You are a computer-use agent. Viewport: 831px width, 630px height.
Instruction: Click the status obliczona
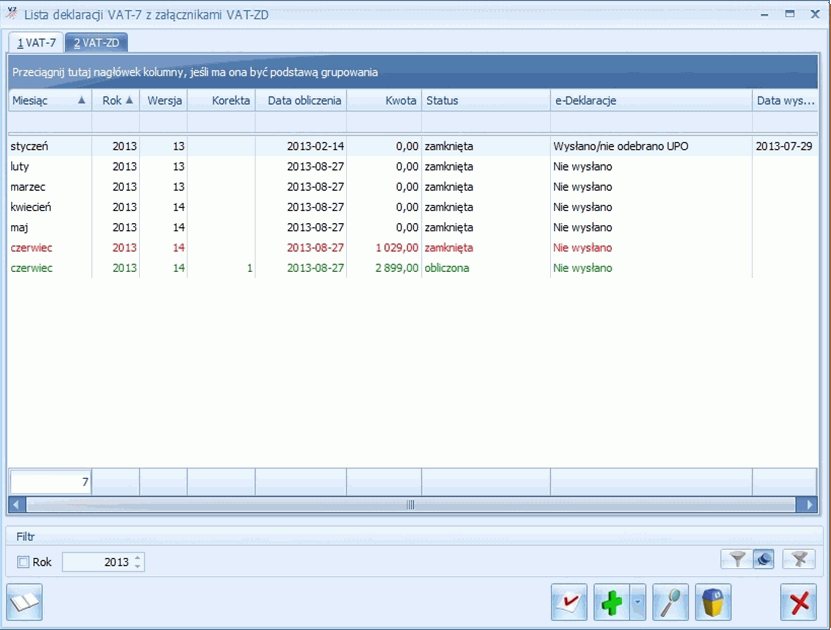[447, 268]
